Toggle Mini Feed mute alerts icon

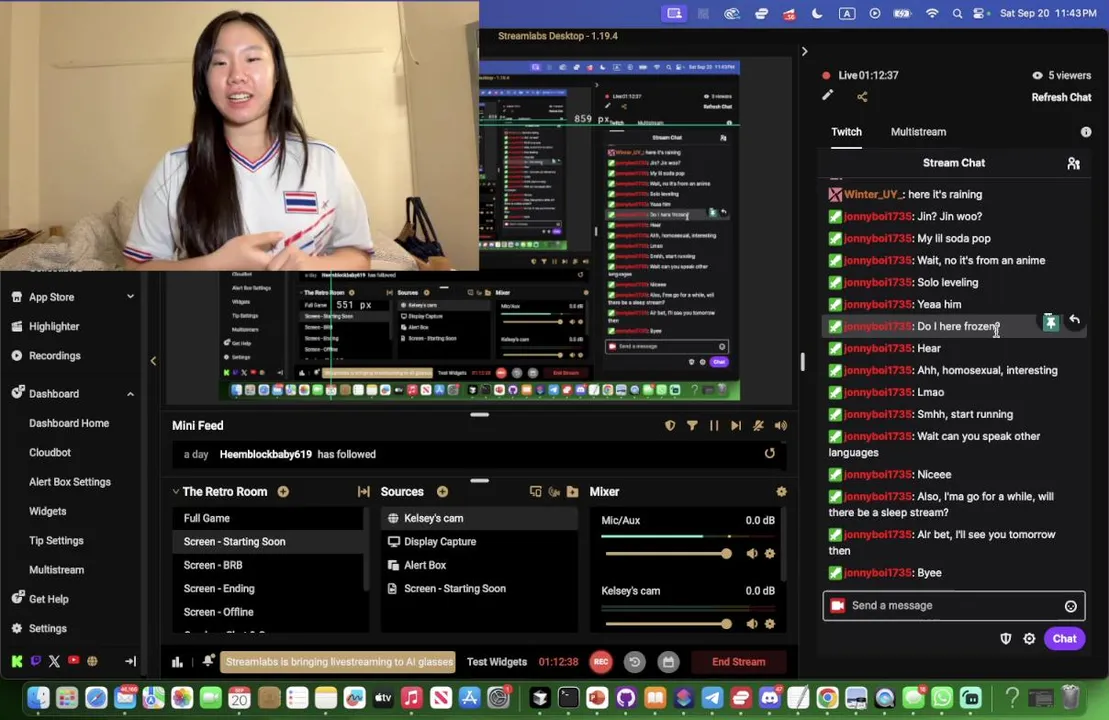point(758,425)
